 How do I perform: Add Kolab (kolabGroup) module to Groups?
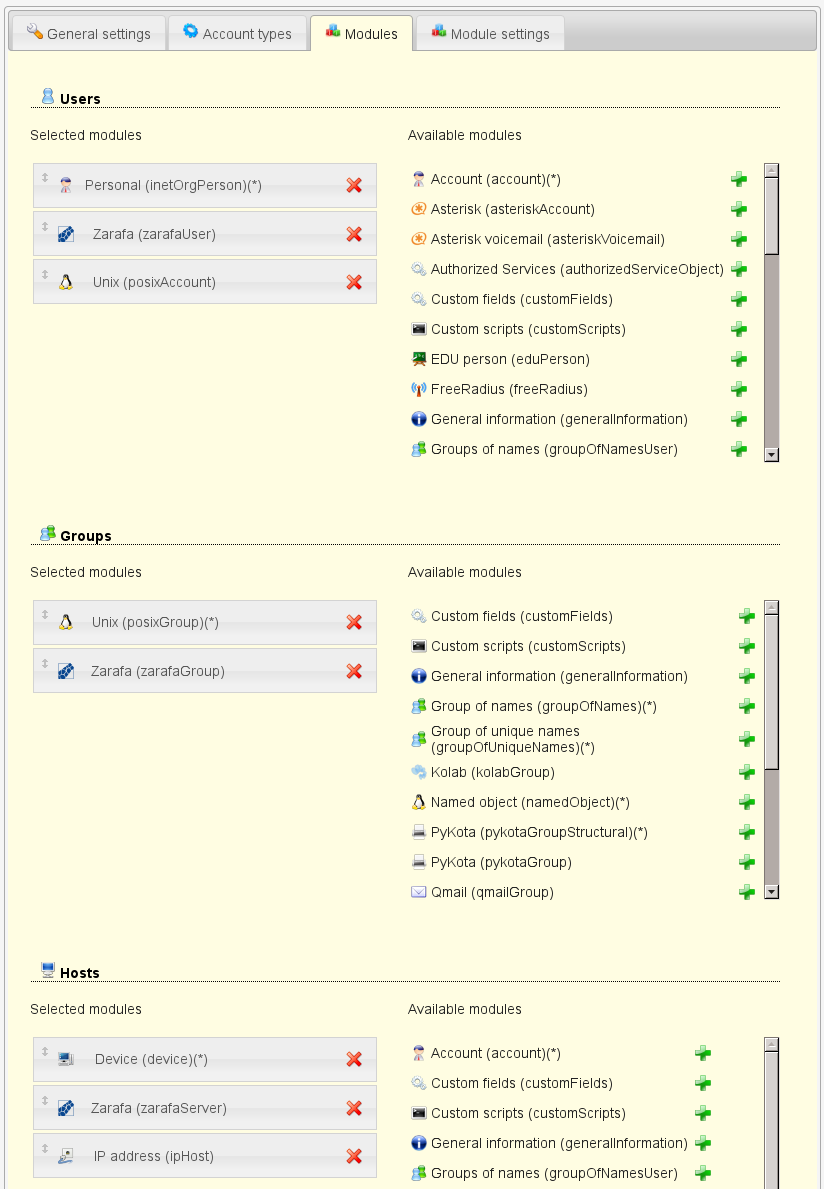click(x=746, y=772)
